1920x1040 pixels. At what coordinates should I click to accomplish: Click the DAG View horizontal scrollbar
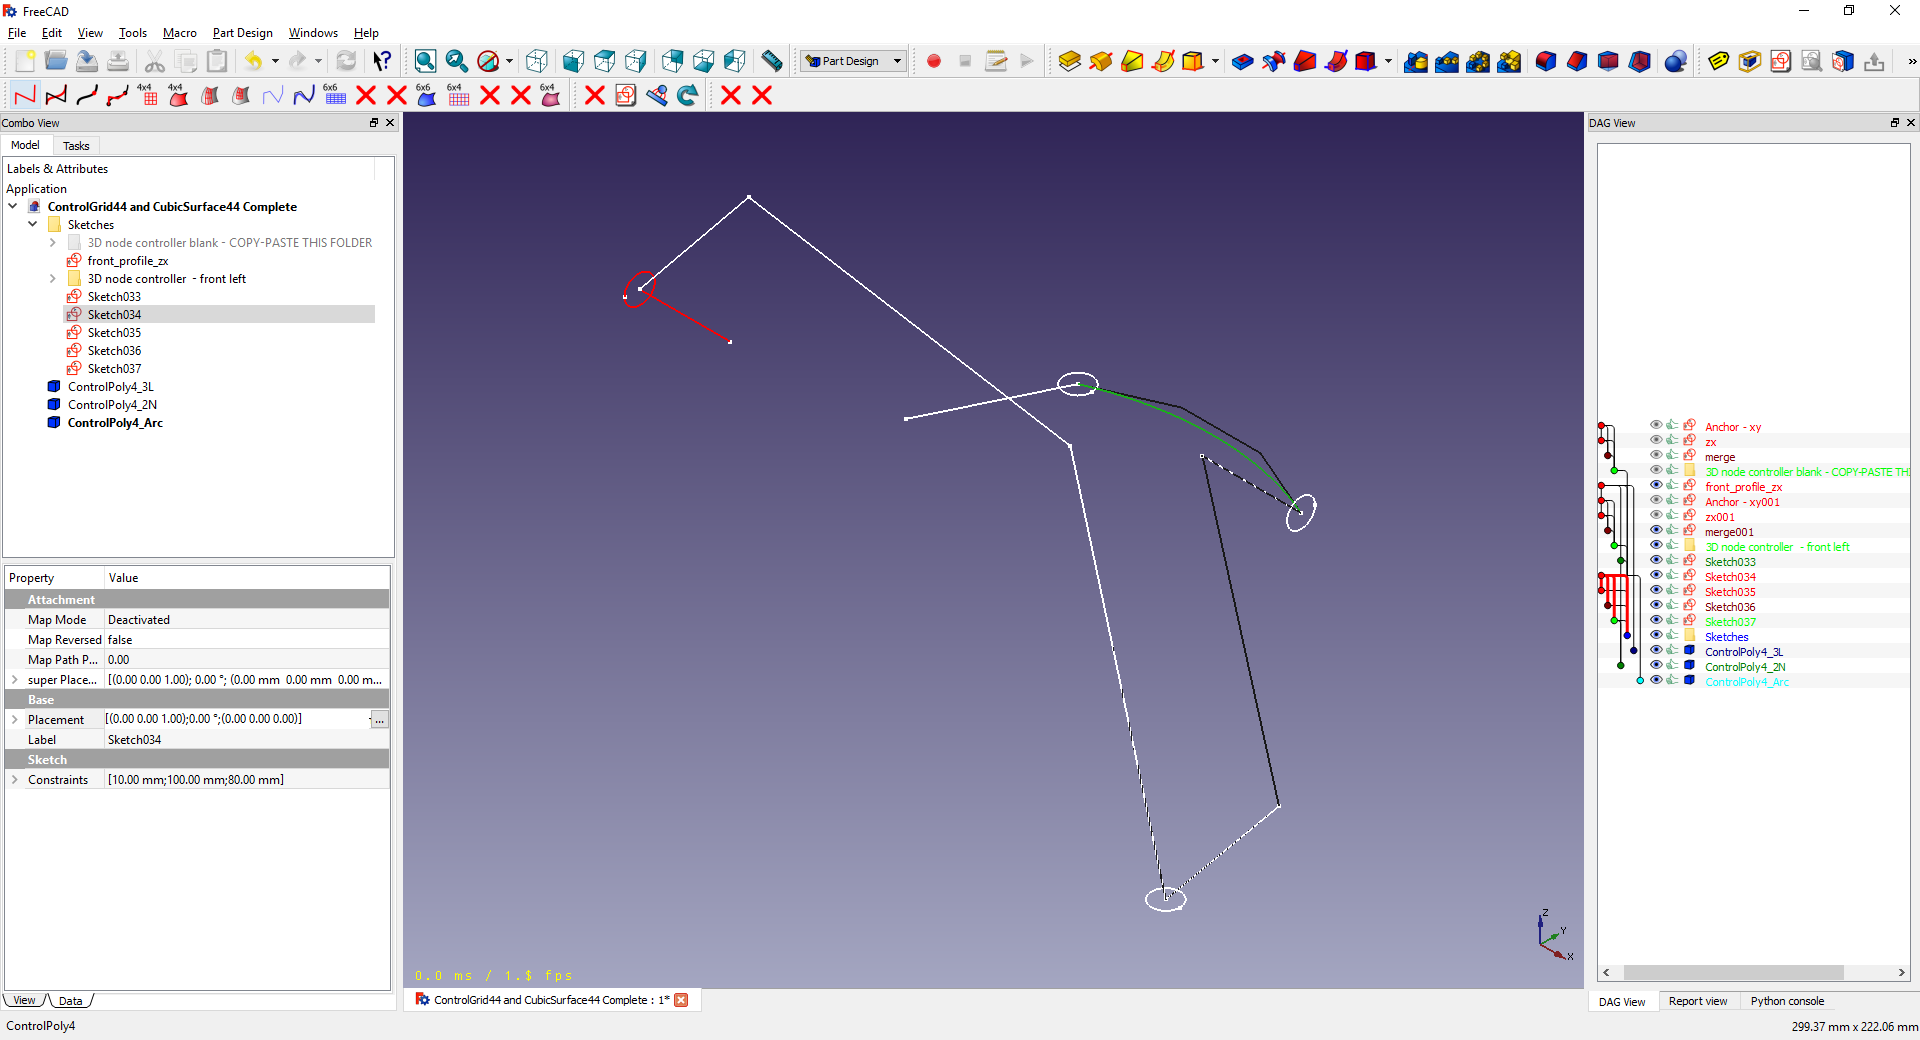coord(1732,973)
